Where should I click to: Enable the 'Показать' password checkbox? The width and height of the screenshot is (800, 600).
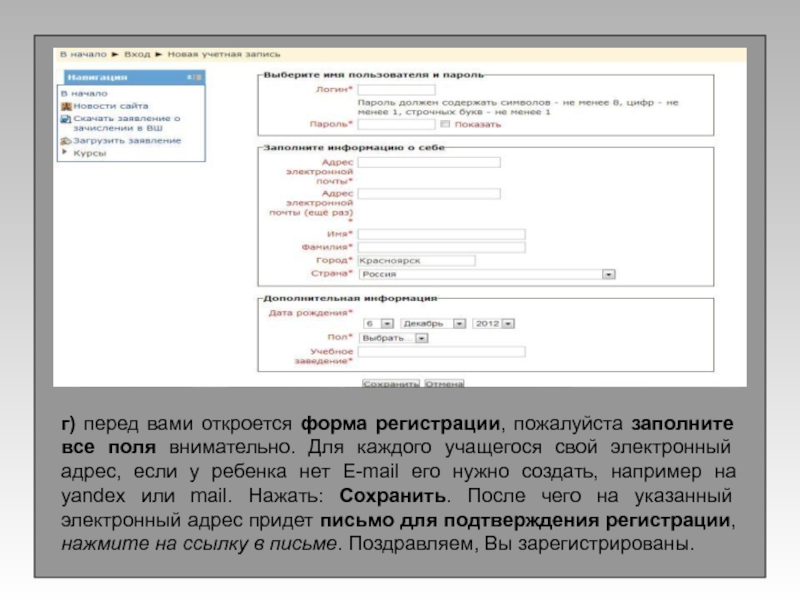pyautogui.click(x=445, y=124)
